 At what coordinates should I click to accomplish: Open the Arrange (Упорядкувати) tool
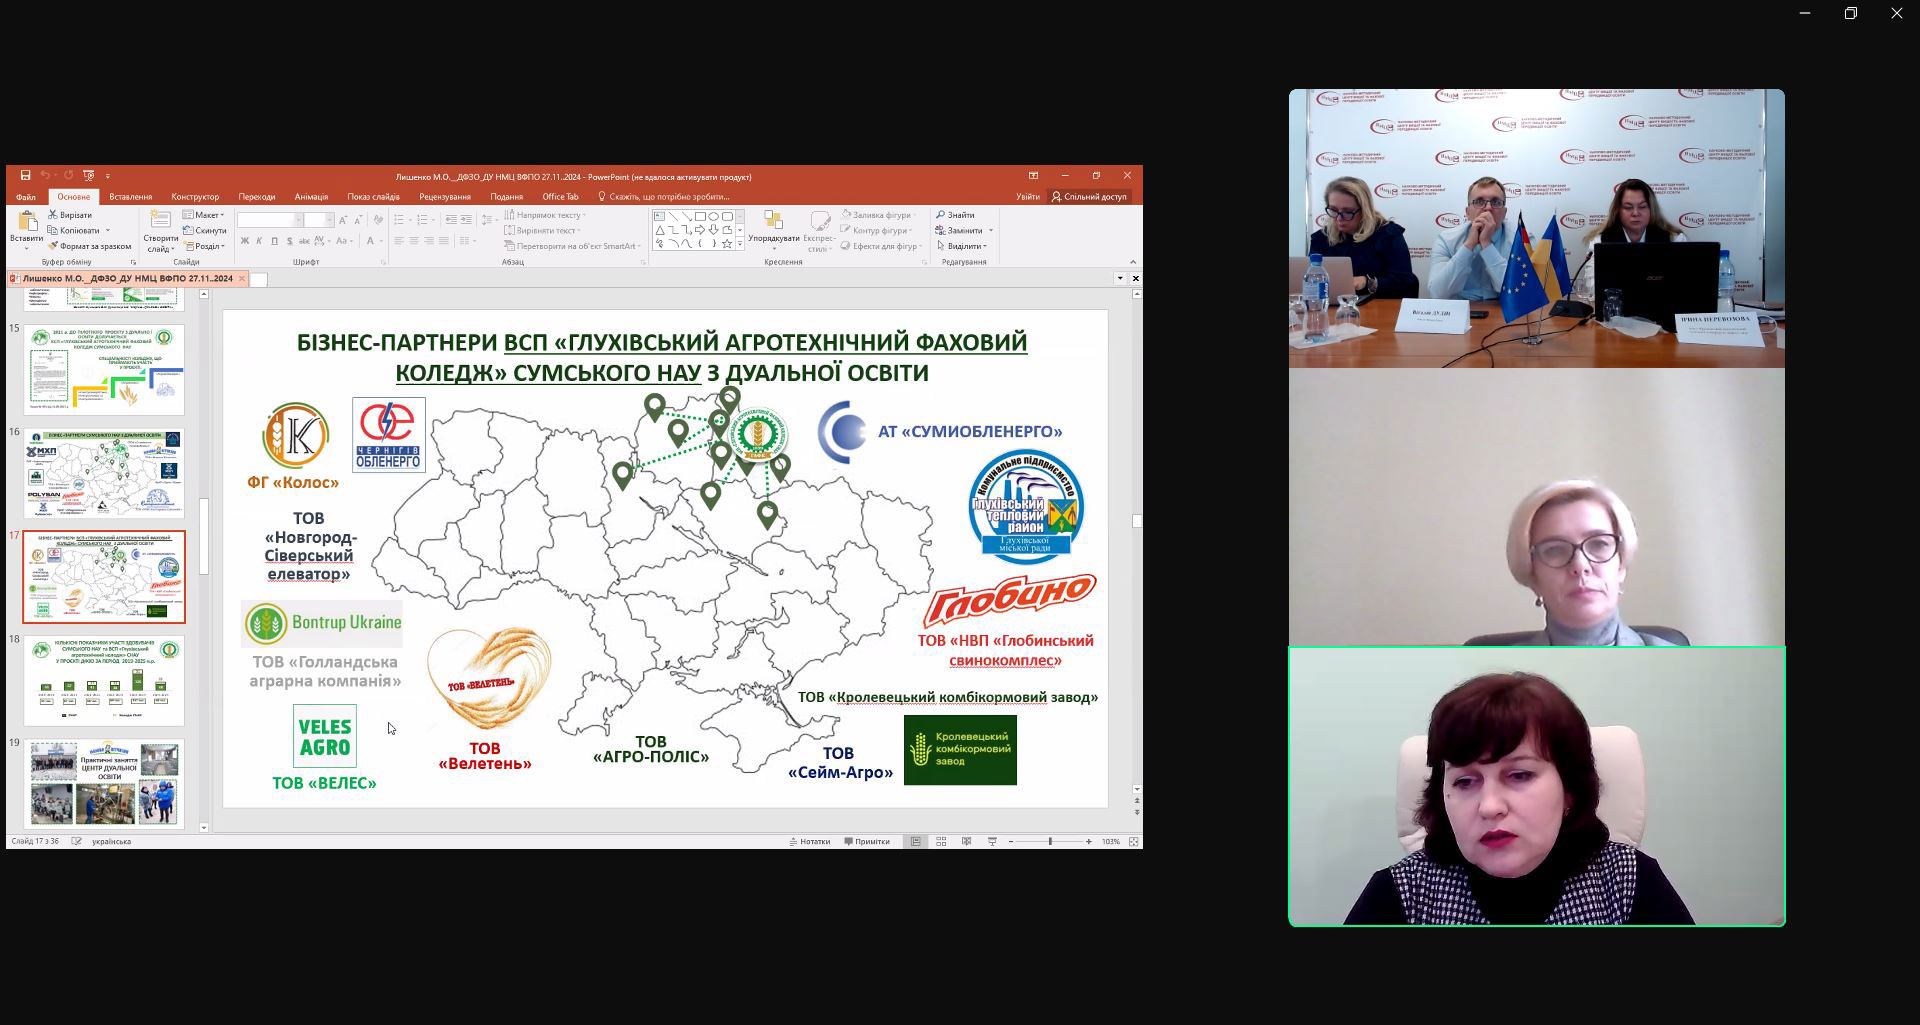click(x=773, y=229)
